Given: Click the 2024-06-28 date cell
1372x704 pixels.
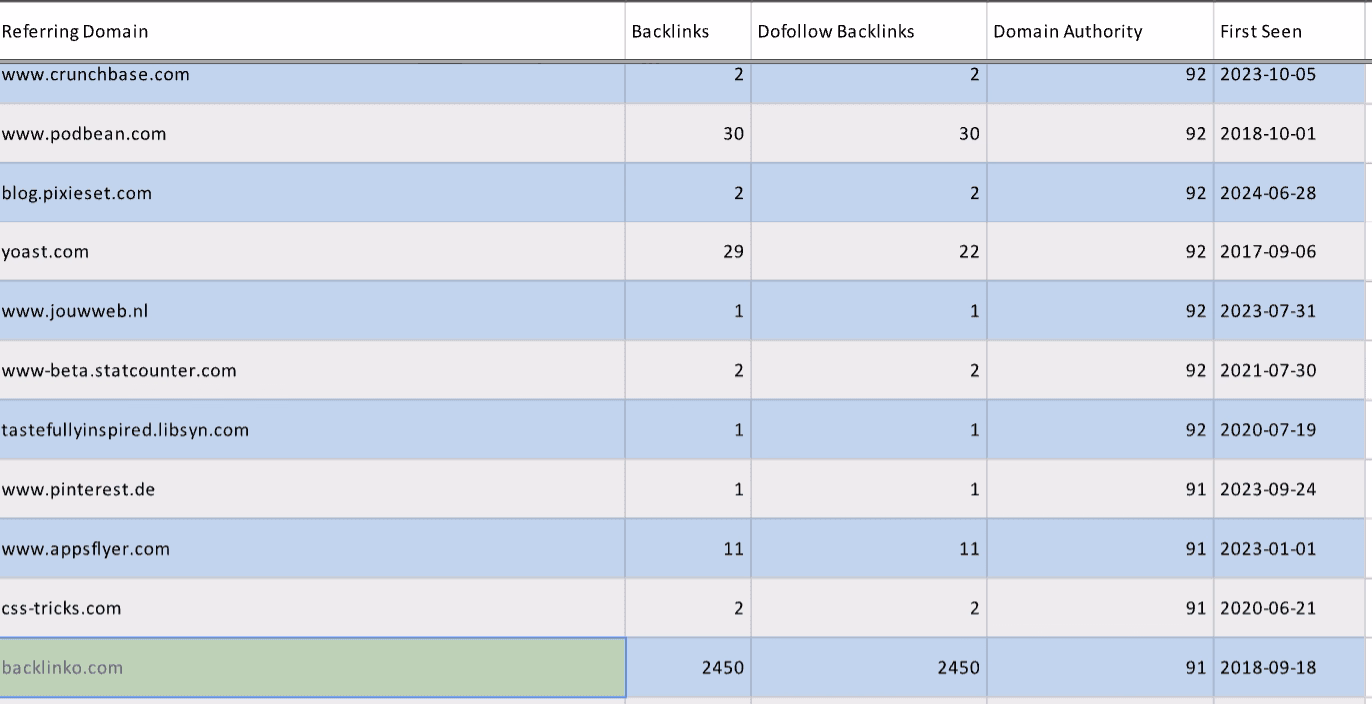Looking at the screenshot, I should (x=1289, y=193).
